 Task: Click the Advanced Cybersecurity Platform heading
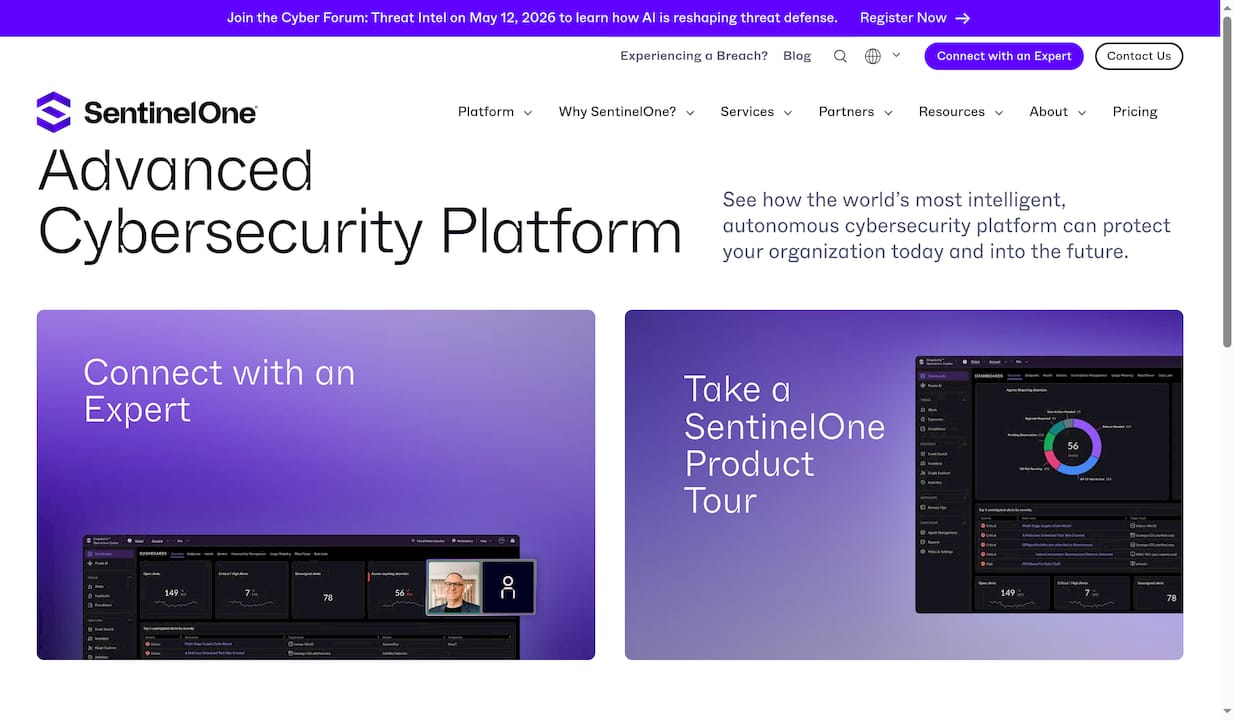(x=360, y=200)
